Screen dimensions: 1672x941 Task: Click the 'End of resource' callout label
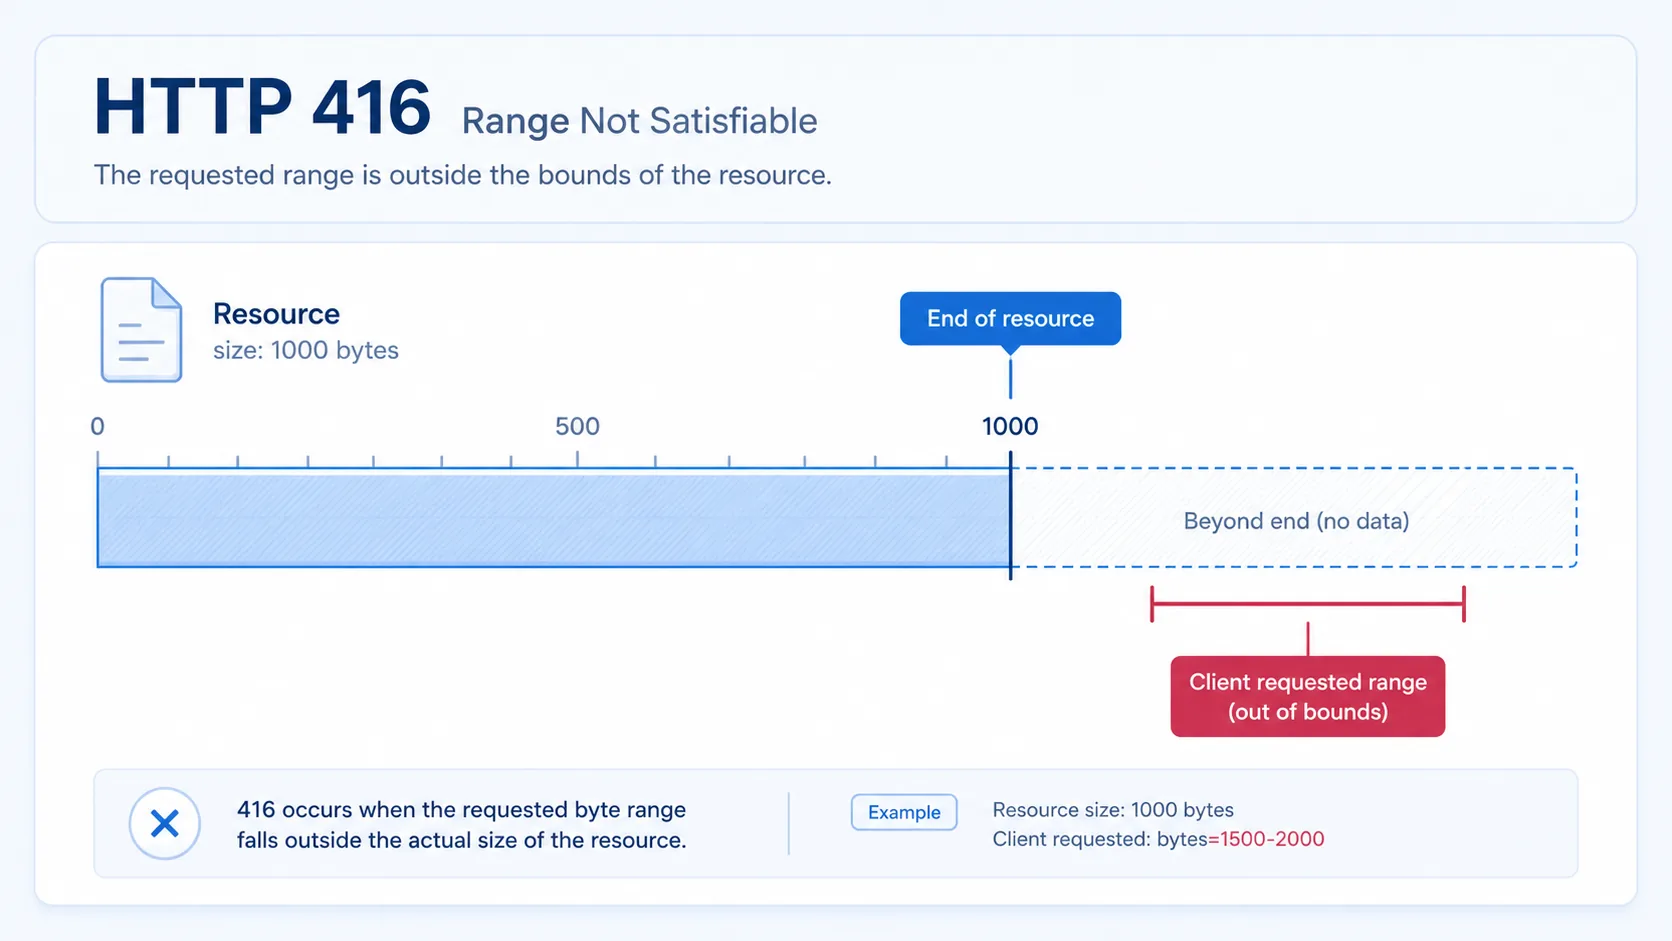(1010, 319)
